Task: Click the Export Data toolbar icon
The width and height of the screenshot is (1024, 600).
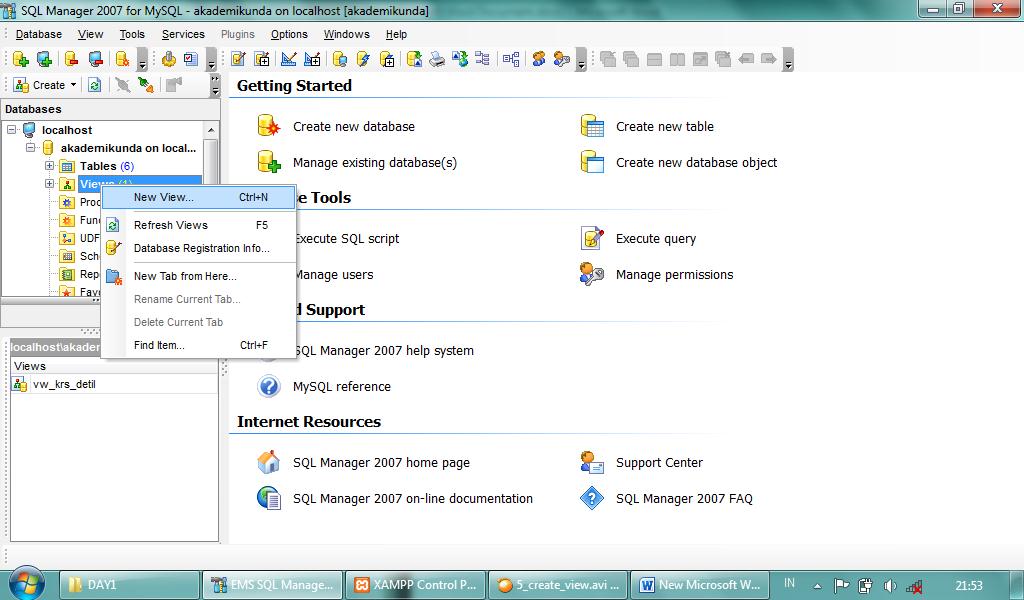Action: 414,59
